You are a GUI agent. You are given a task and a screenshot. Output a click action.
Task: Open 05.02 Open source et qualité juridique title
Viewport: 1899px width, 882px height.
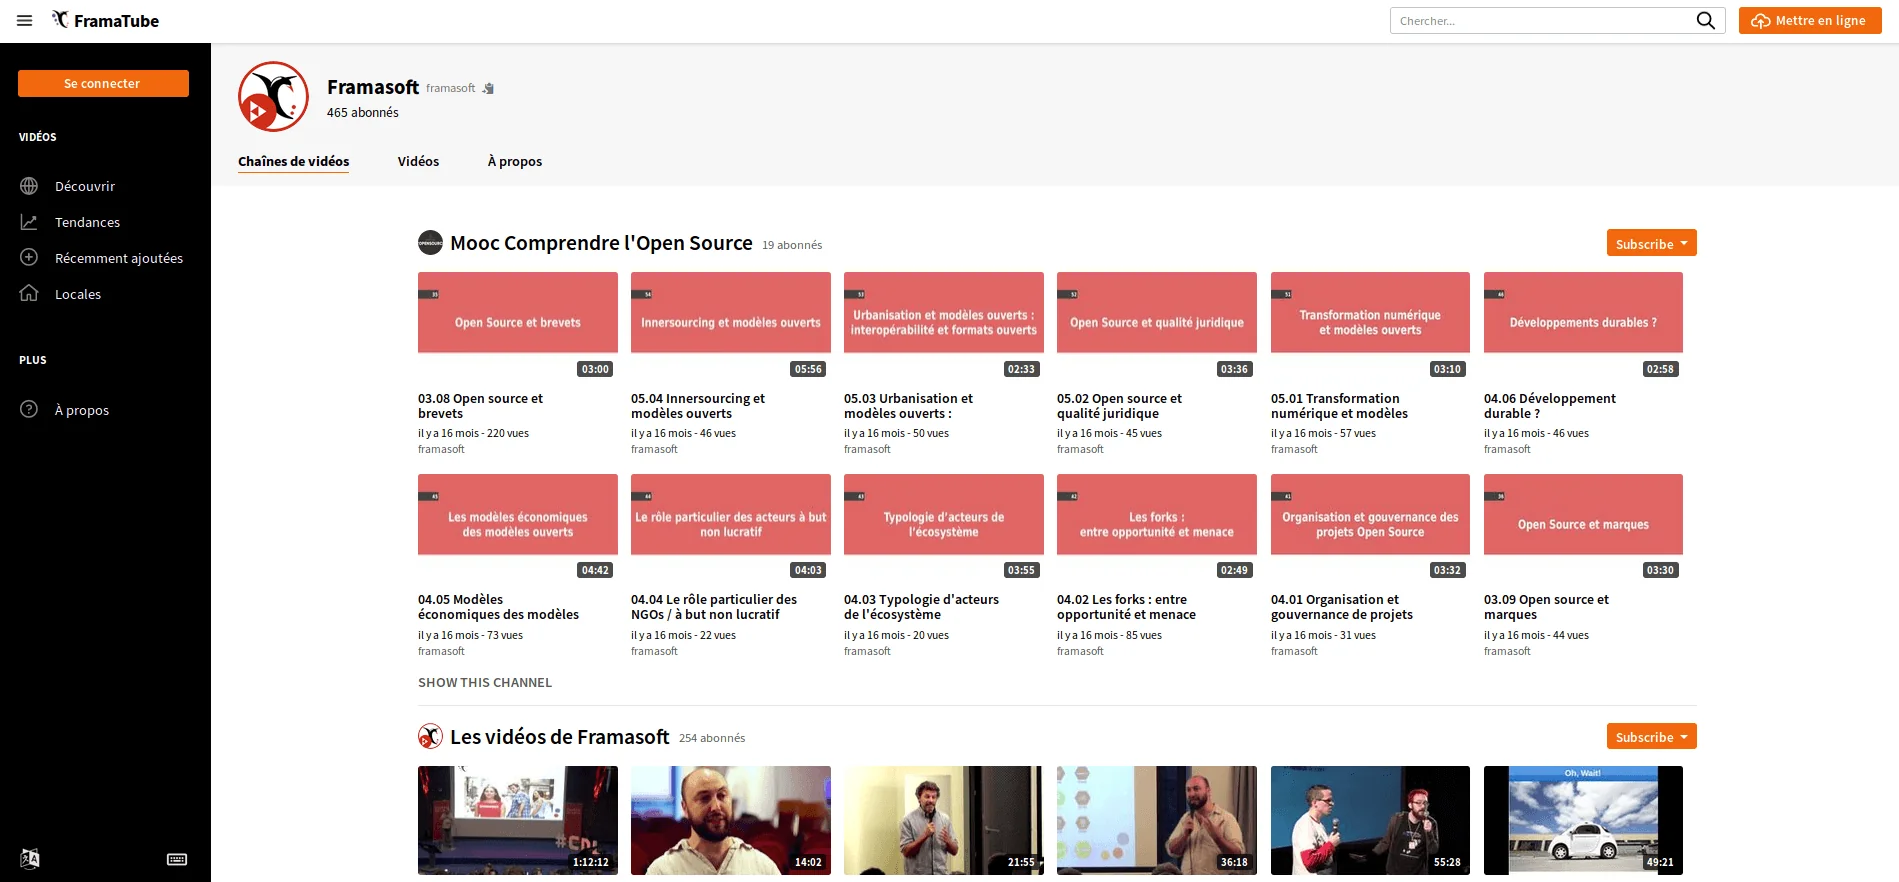pos(1119,406)
